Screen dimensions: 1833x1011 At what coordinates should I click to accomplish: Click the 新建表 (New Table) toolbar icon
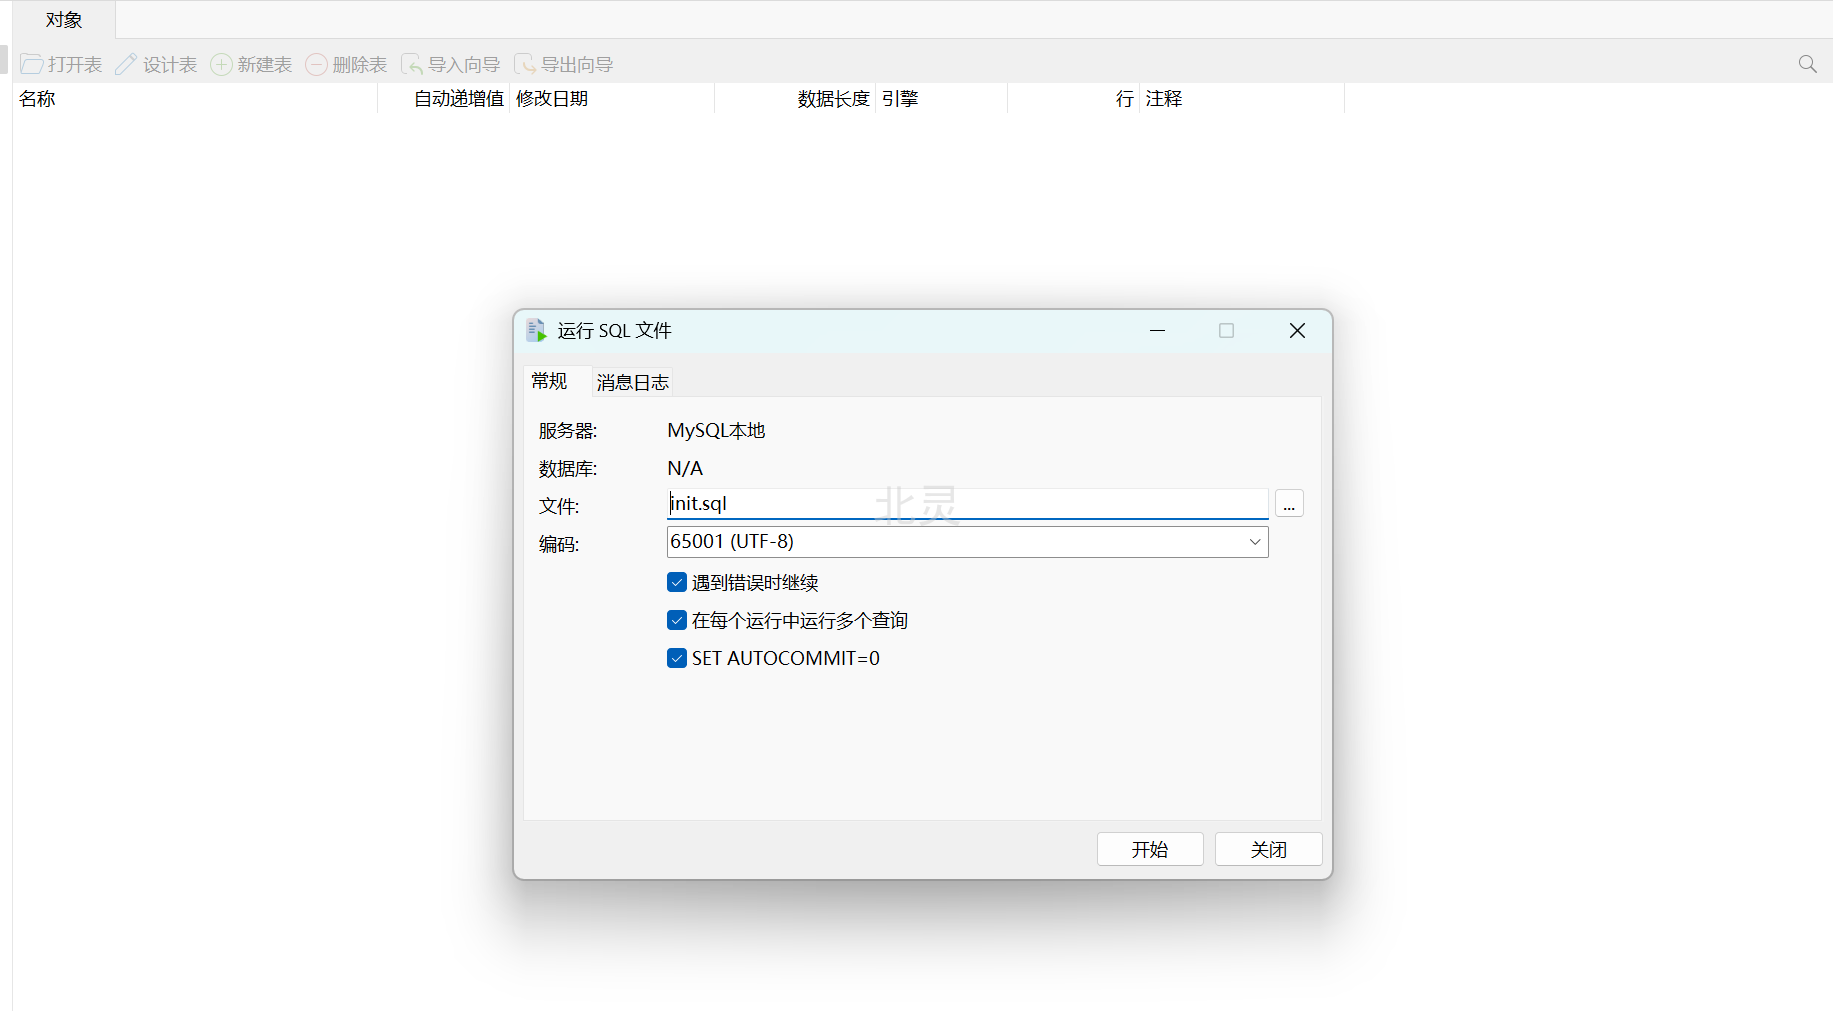click(x=221, y=65)
